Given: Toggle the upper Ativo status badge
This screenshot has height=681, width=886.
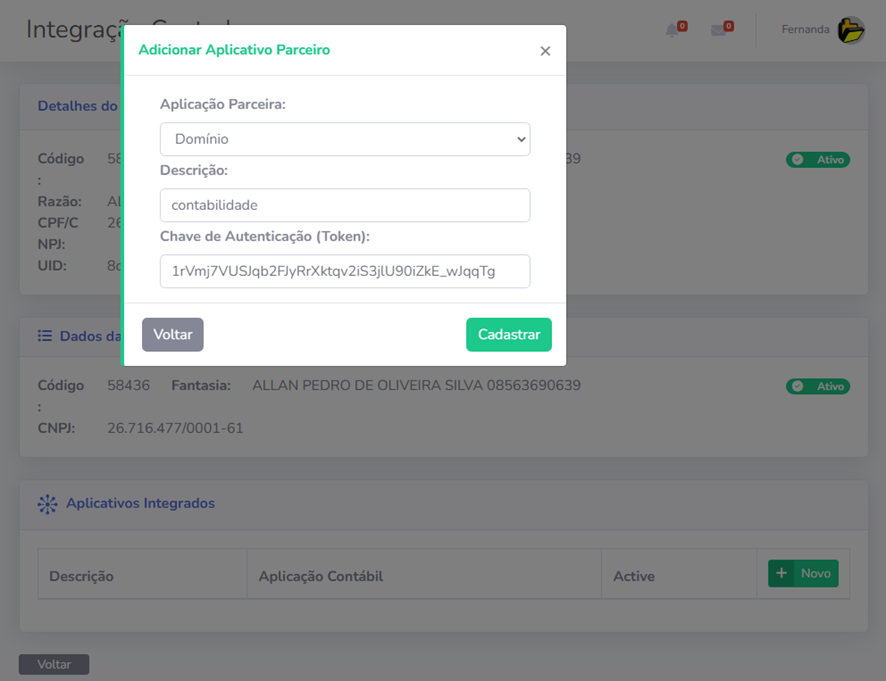Looking at the screenshot, I should [x=818, y=159].
